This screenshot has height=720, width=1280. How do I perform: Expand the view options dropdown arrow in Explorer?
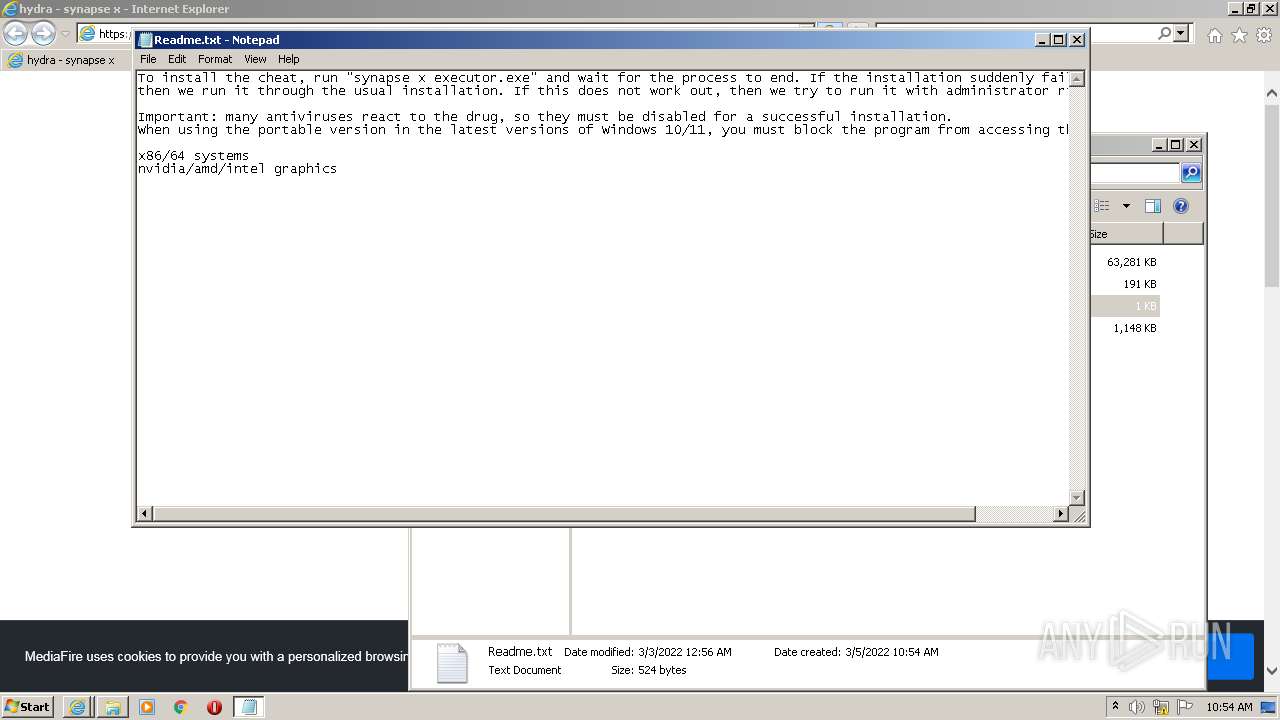pyautogui.click(x=1126, y=206)
